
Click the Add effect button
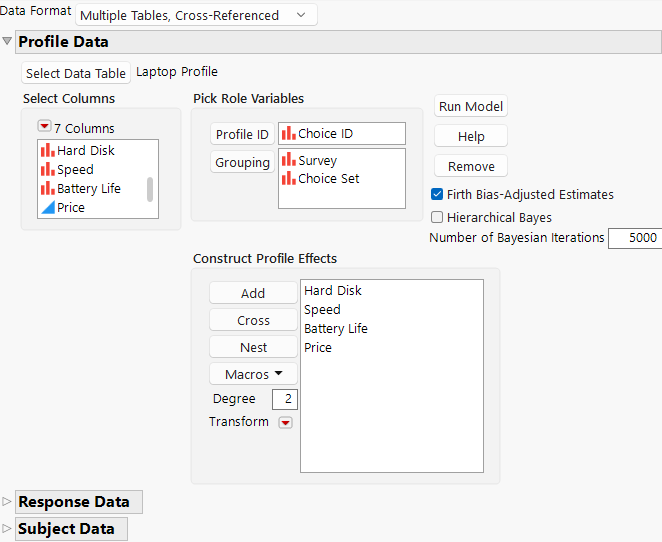253,293
